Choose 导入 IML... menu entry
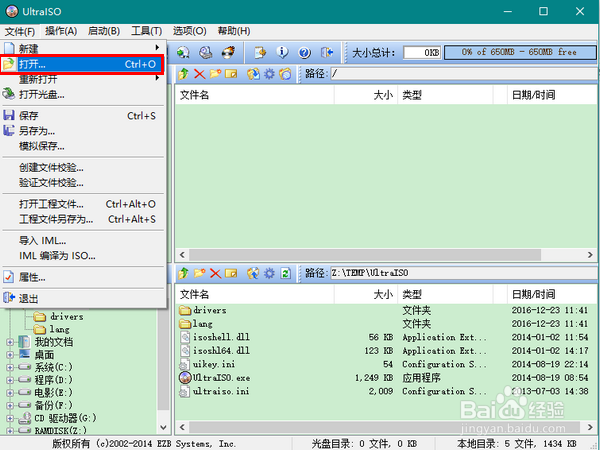This screenshot has width=600, height=450. point(83,241)
